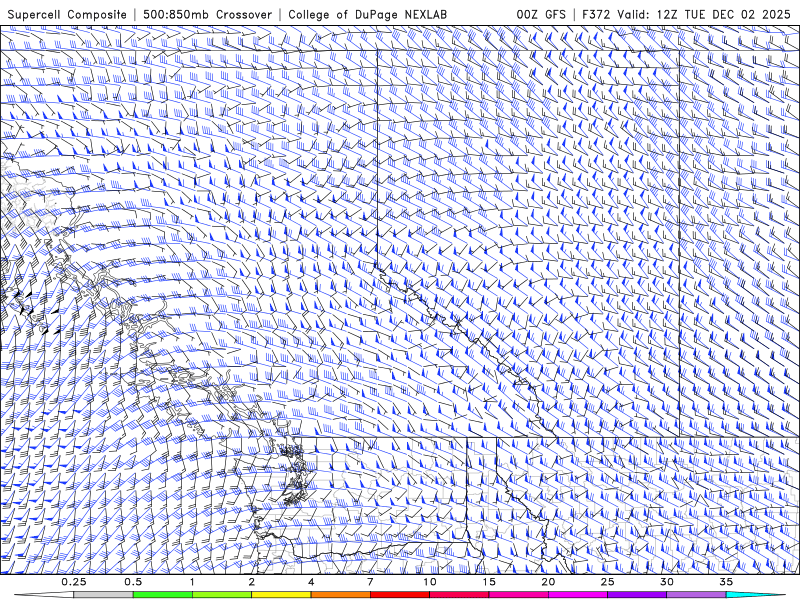800x600 pixels.
Task: Select the red color bar segment
Action: pyautogui.click(x=399, y=594)
